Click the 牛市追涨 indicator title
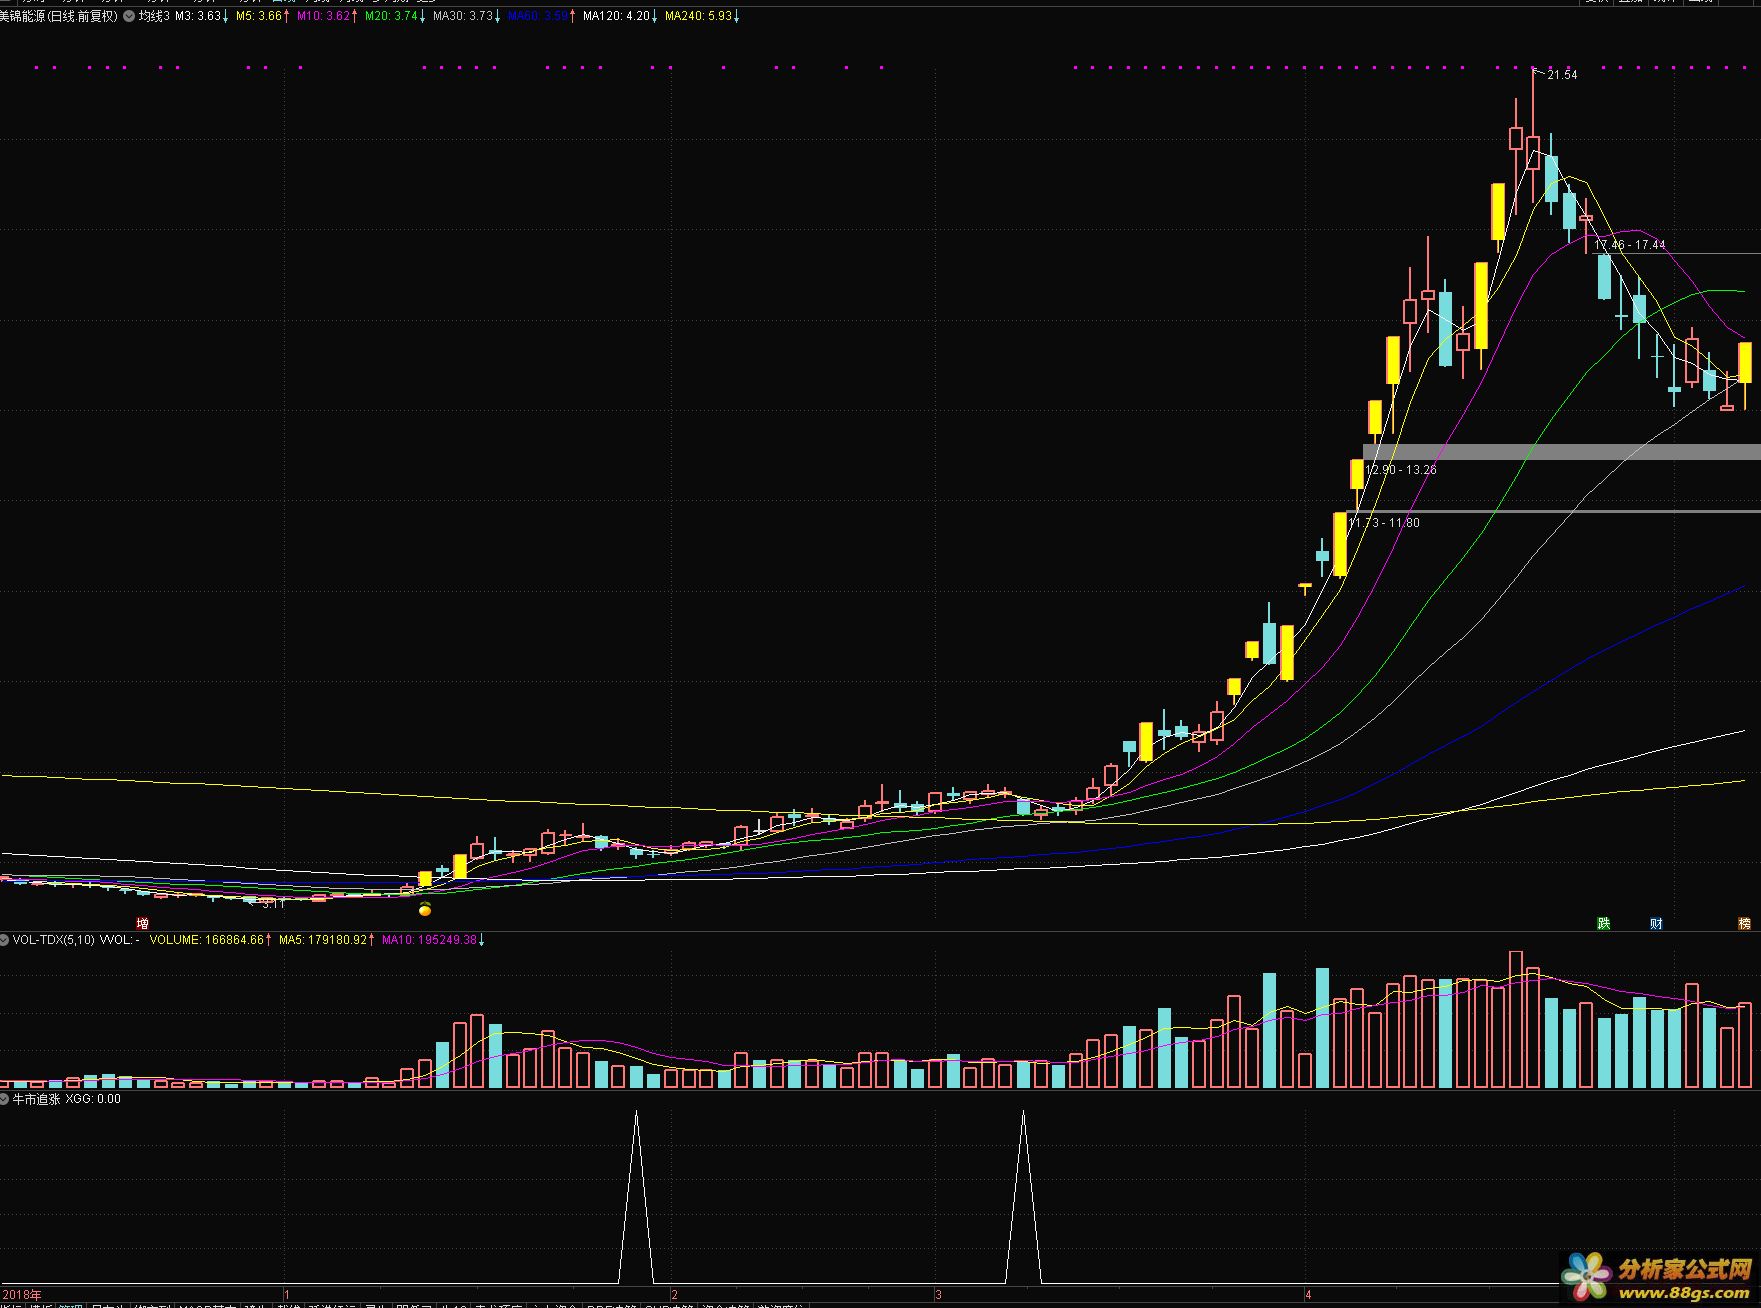The image size is (1761, 1308). (x=37, y=1099)
